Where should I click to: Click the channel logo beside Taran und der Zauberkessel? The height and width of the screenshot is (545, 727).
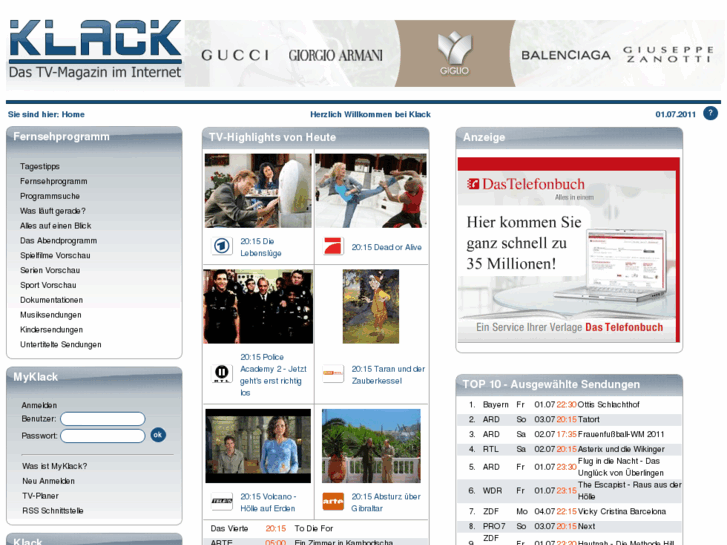(333, 374)
